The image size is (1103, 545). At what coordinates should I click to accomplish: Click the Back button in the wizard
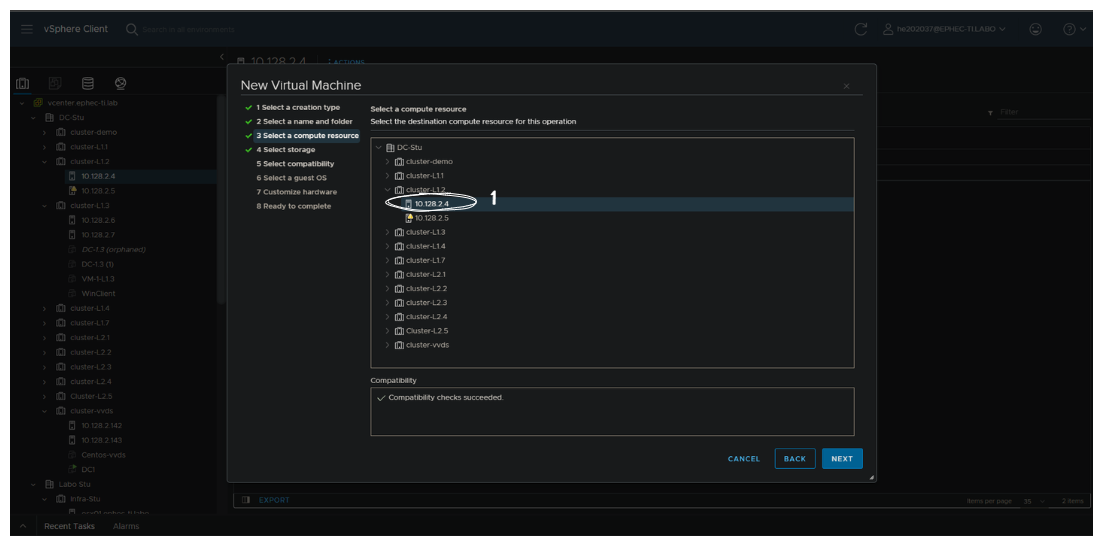point(795,459)
